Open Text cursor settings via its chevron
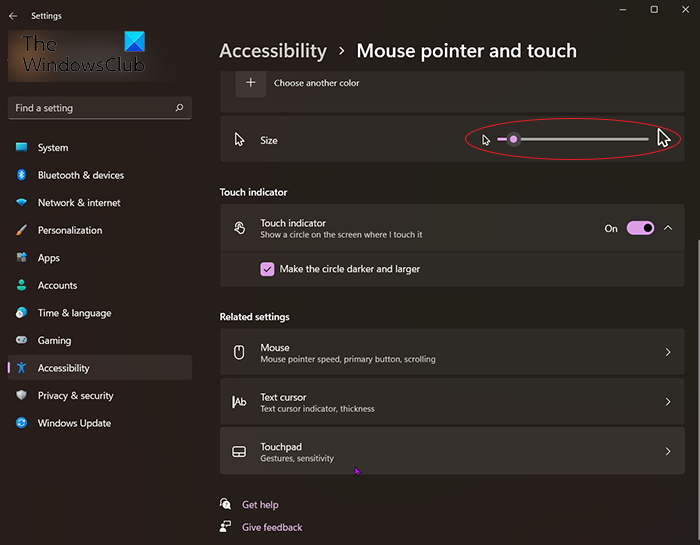Viewport: 700px width, 545px height. 668,402
